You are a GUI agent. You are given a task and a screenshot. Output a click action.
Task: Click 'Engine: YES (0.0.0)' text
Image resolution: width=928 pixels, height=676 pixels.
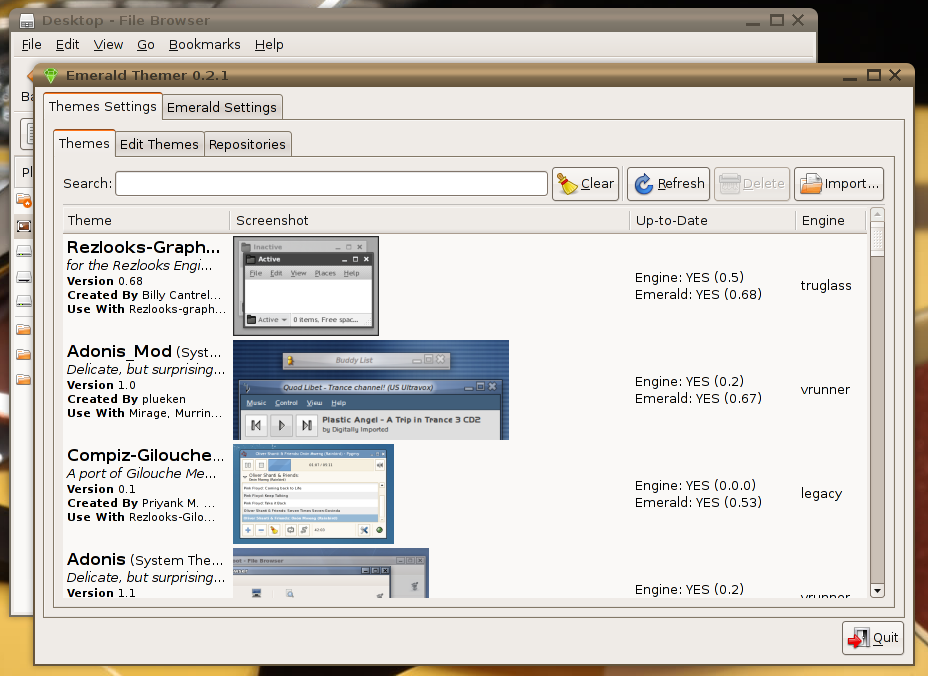[x=695, y=485]
